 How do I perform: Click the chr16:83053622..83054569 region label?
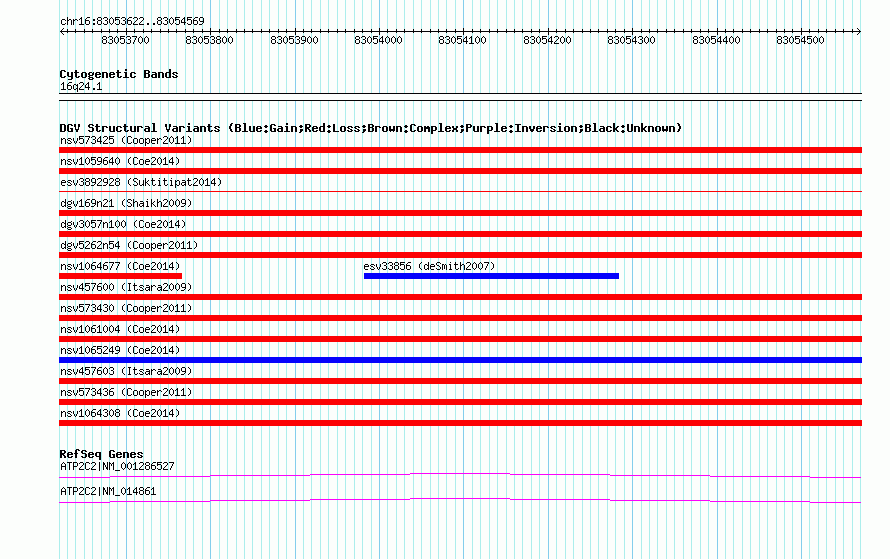coord(132,22)
